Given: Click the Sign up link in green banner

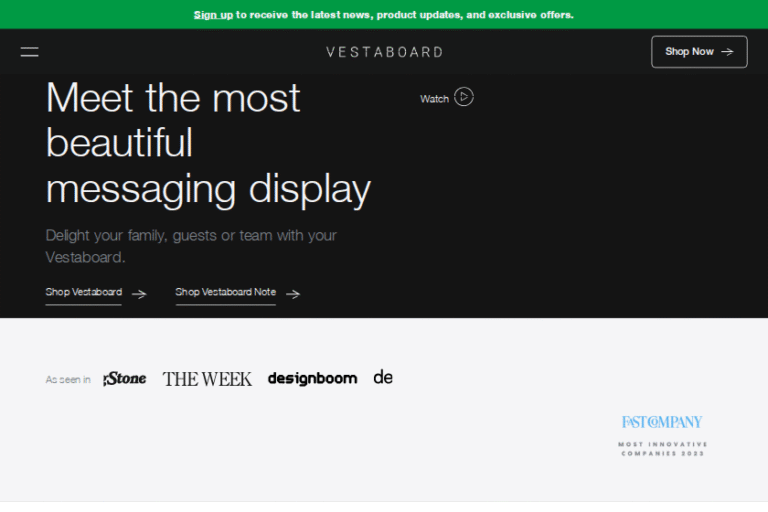Looking at the screenshot, I should [x=213, y=15].
